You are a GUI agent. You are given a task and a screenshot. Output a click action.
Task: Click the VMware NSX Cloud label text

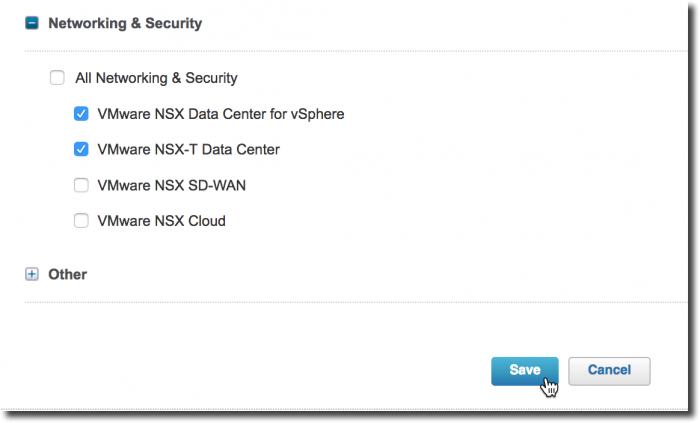(x=161, y=221)
